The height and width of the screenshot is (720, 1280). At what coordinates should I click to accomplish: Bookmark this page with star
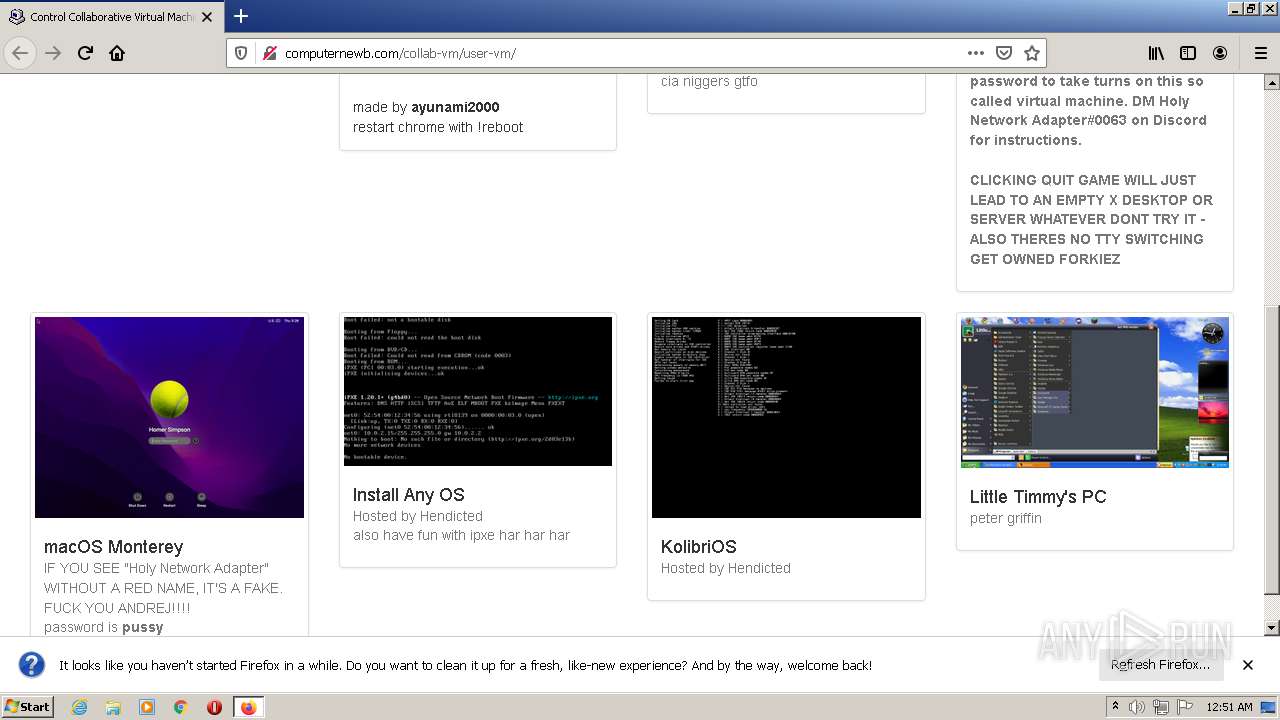point(1032,53)
